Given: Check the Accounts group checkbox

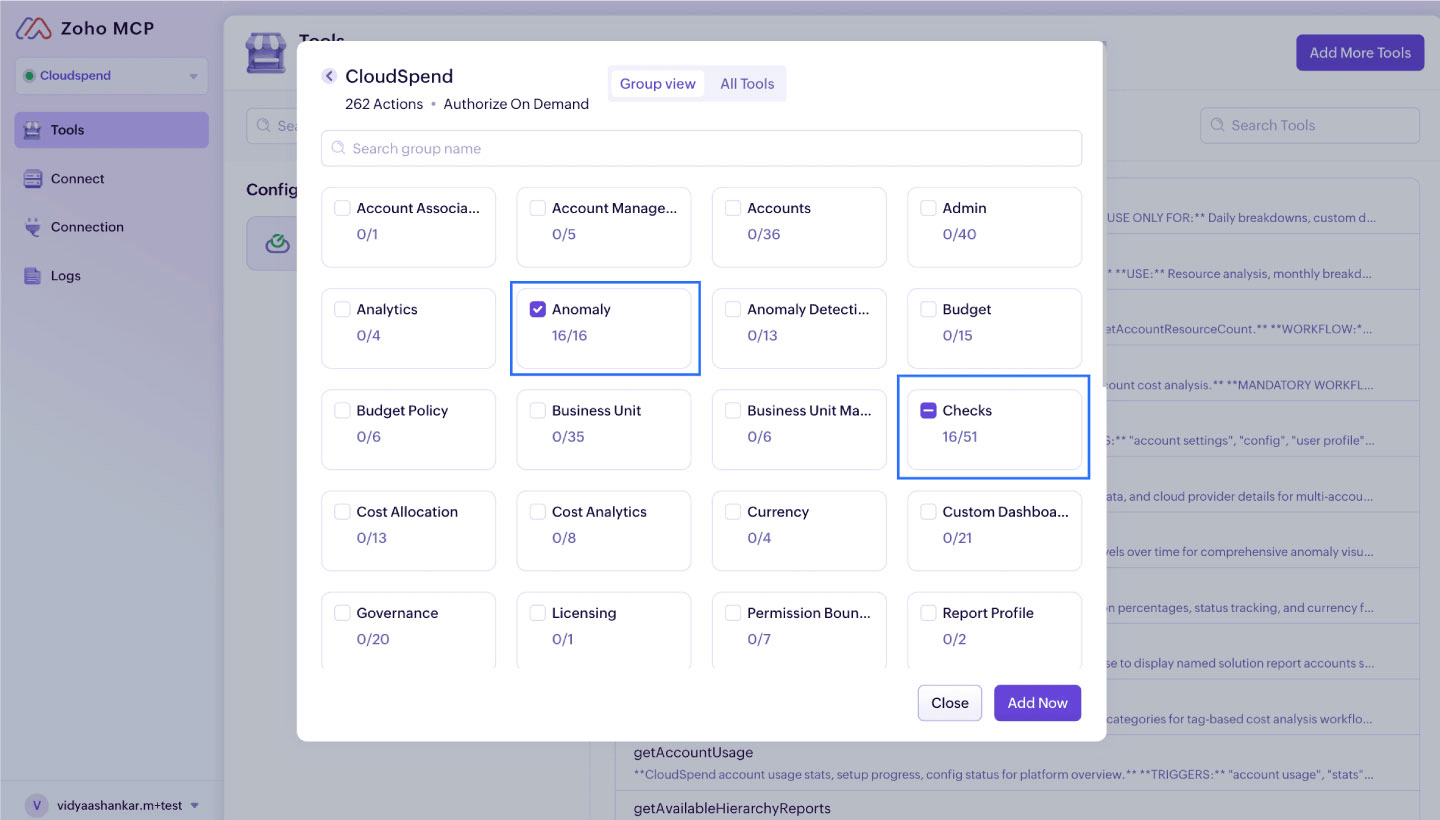Looking at the screenshot, I should [x=733, y=208].
